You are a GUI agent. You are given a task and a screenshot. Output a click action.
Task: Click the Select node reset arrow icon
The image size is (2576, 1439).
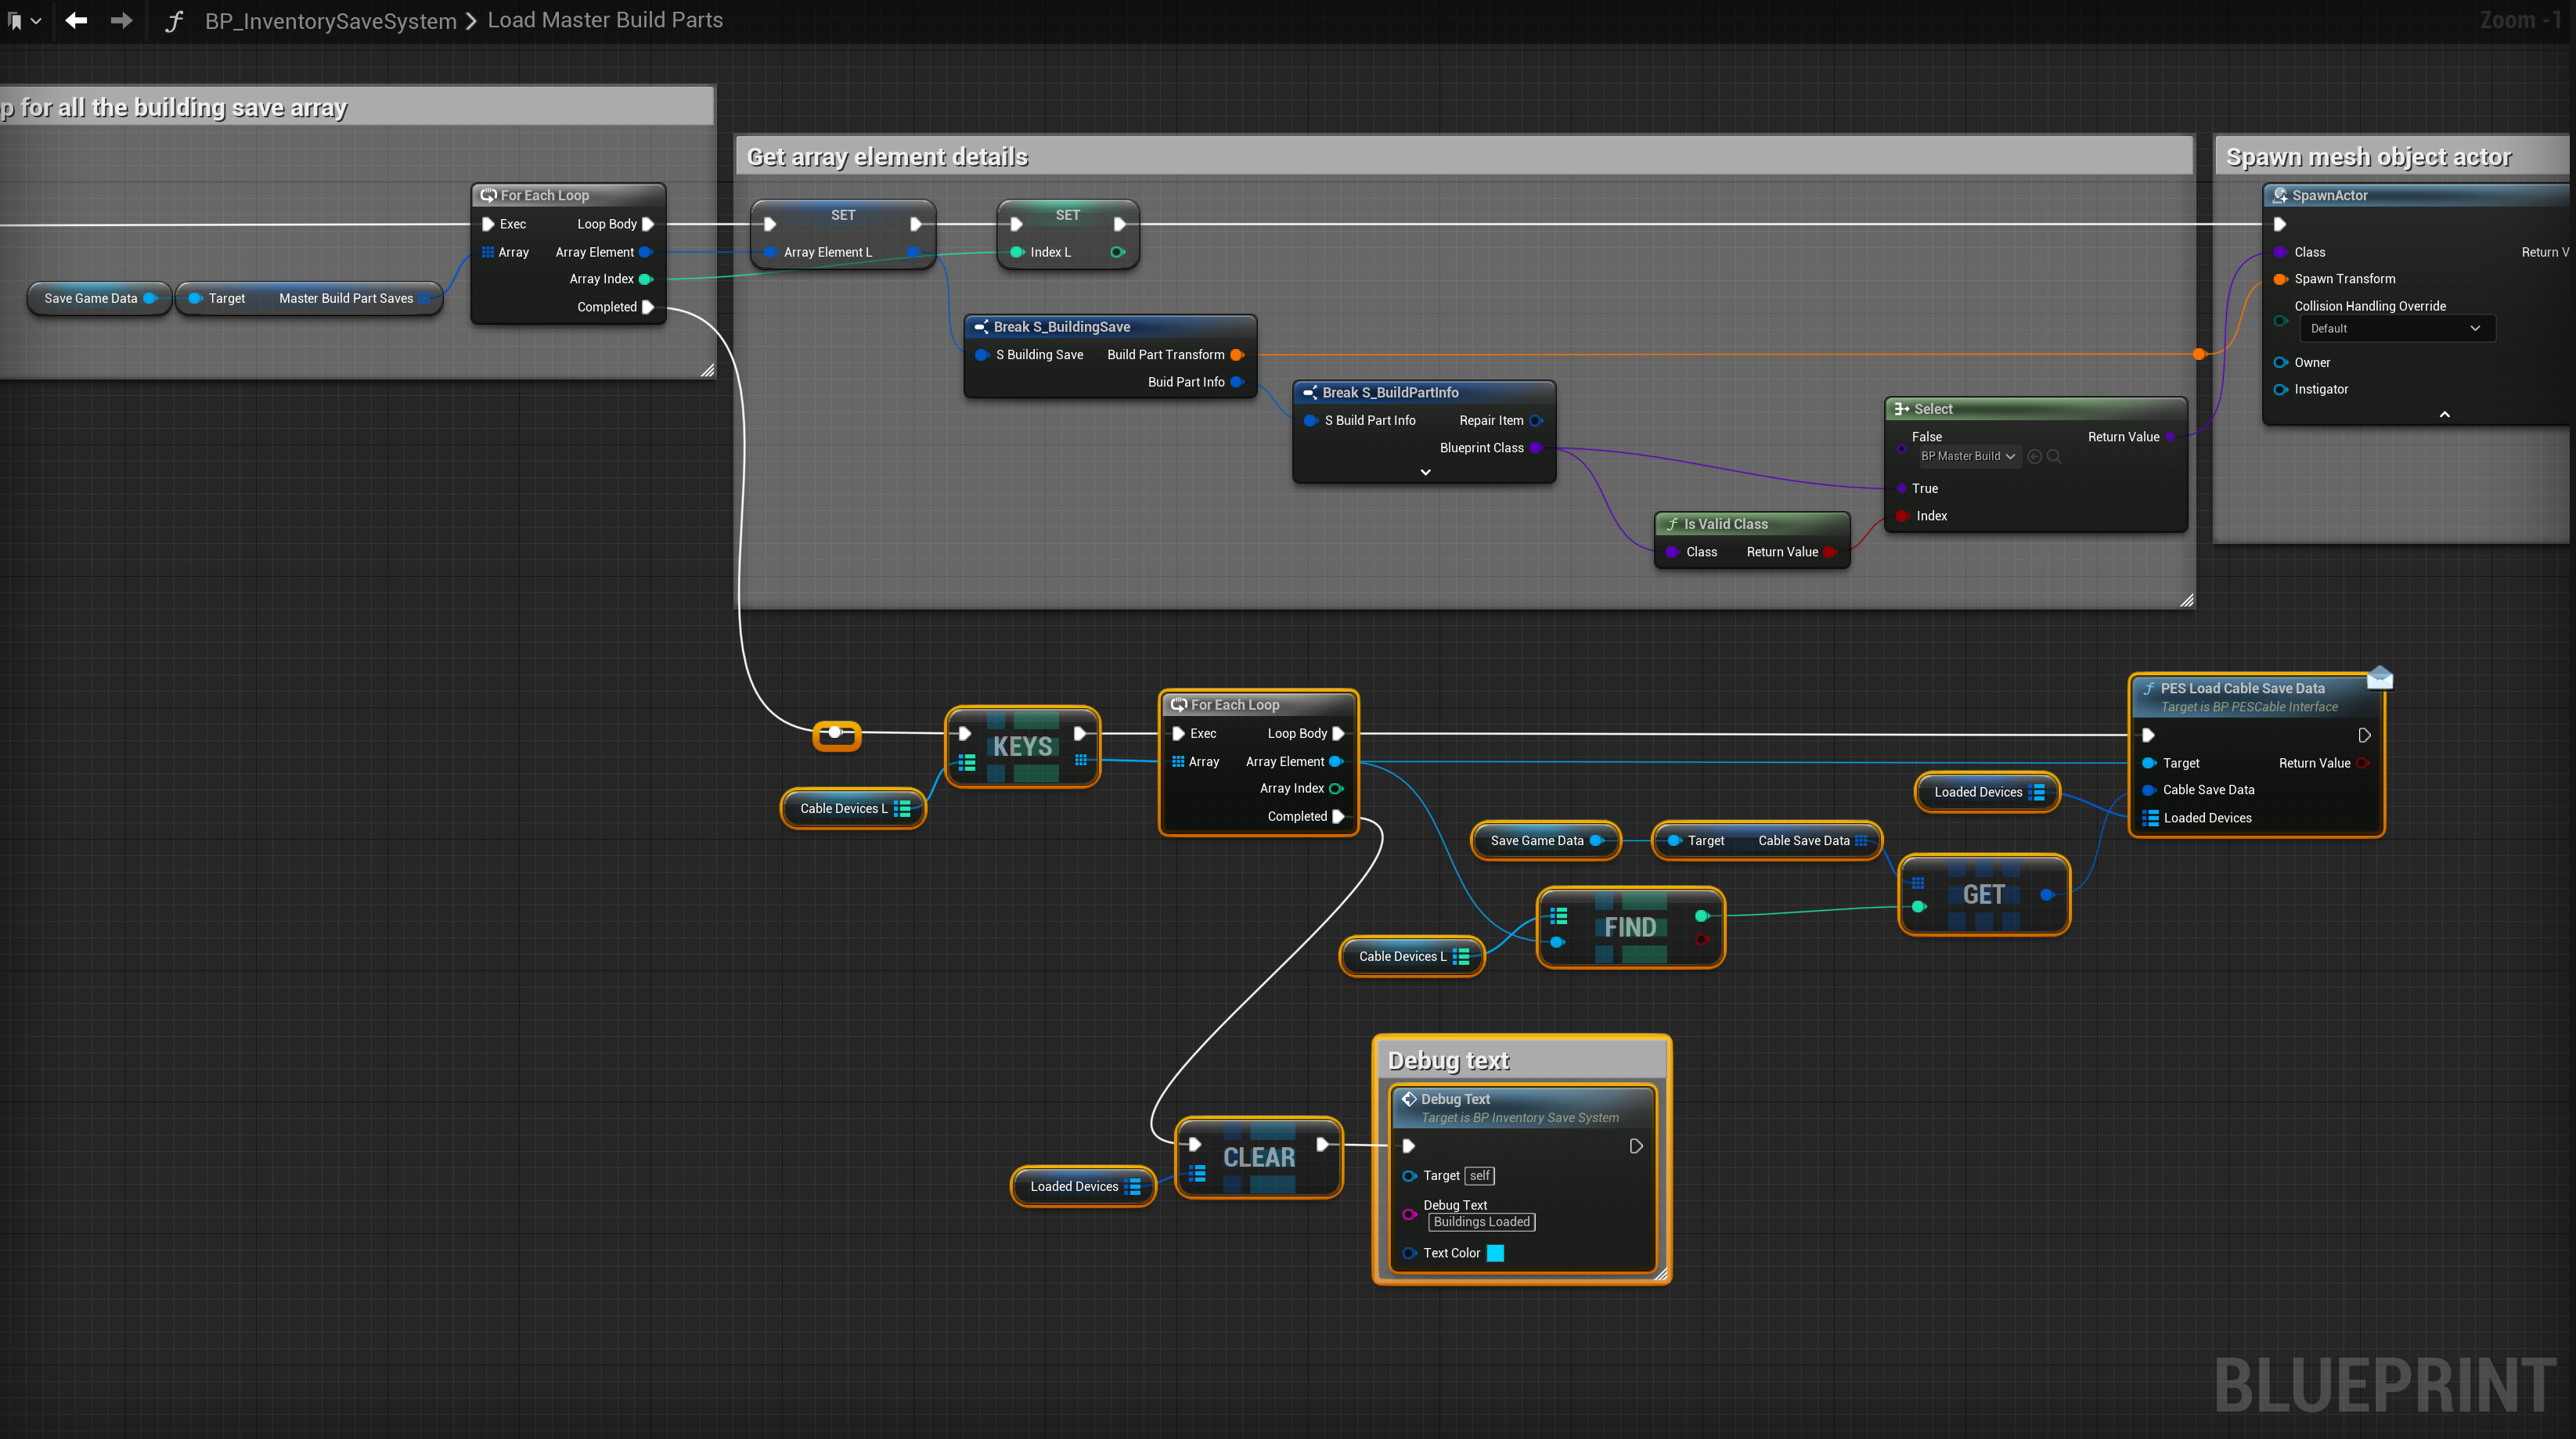coord(2034,456)
